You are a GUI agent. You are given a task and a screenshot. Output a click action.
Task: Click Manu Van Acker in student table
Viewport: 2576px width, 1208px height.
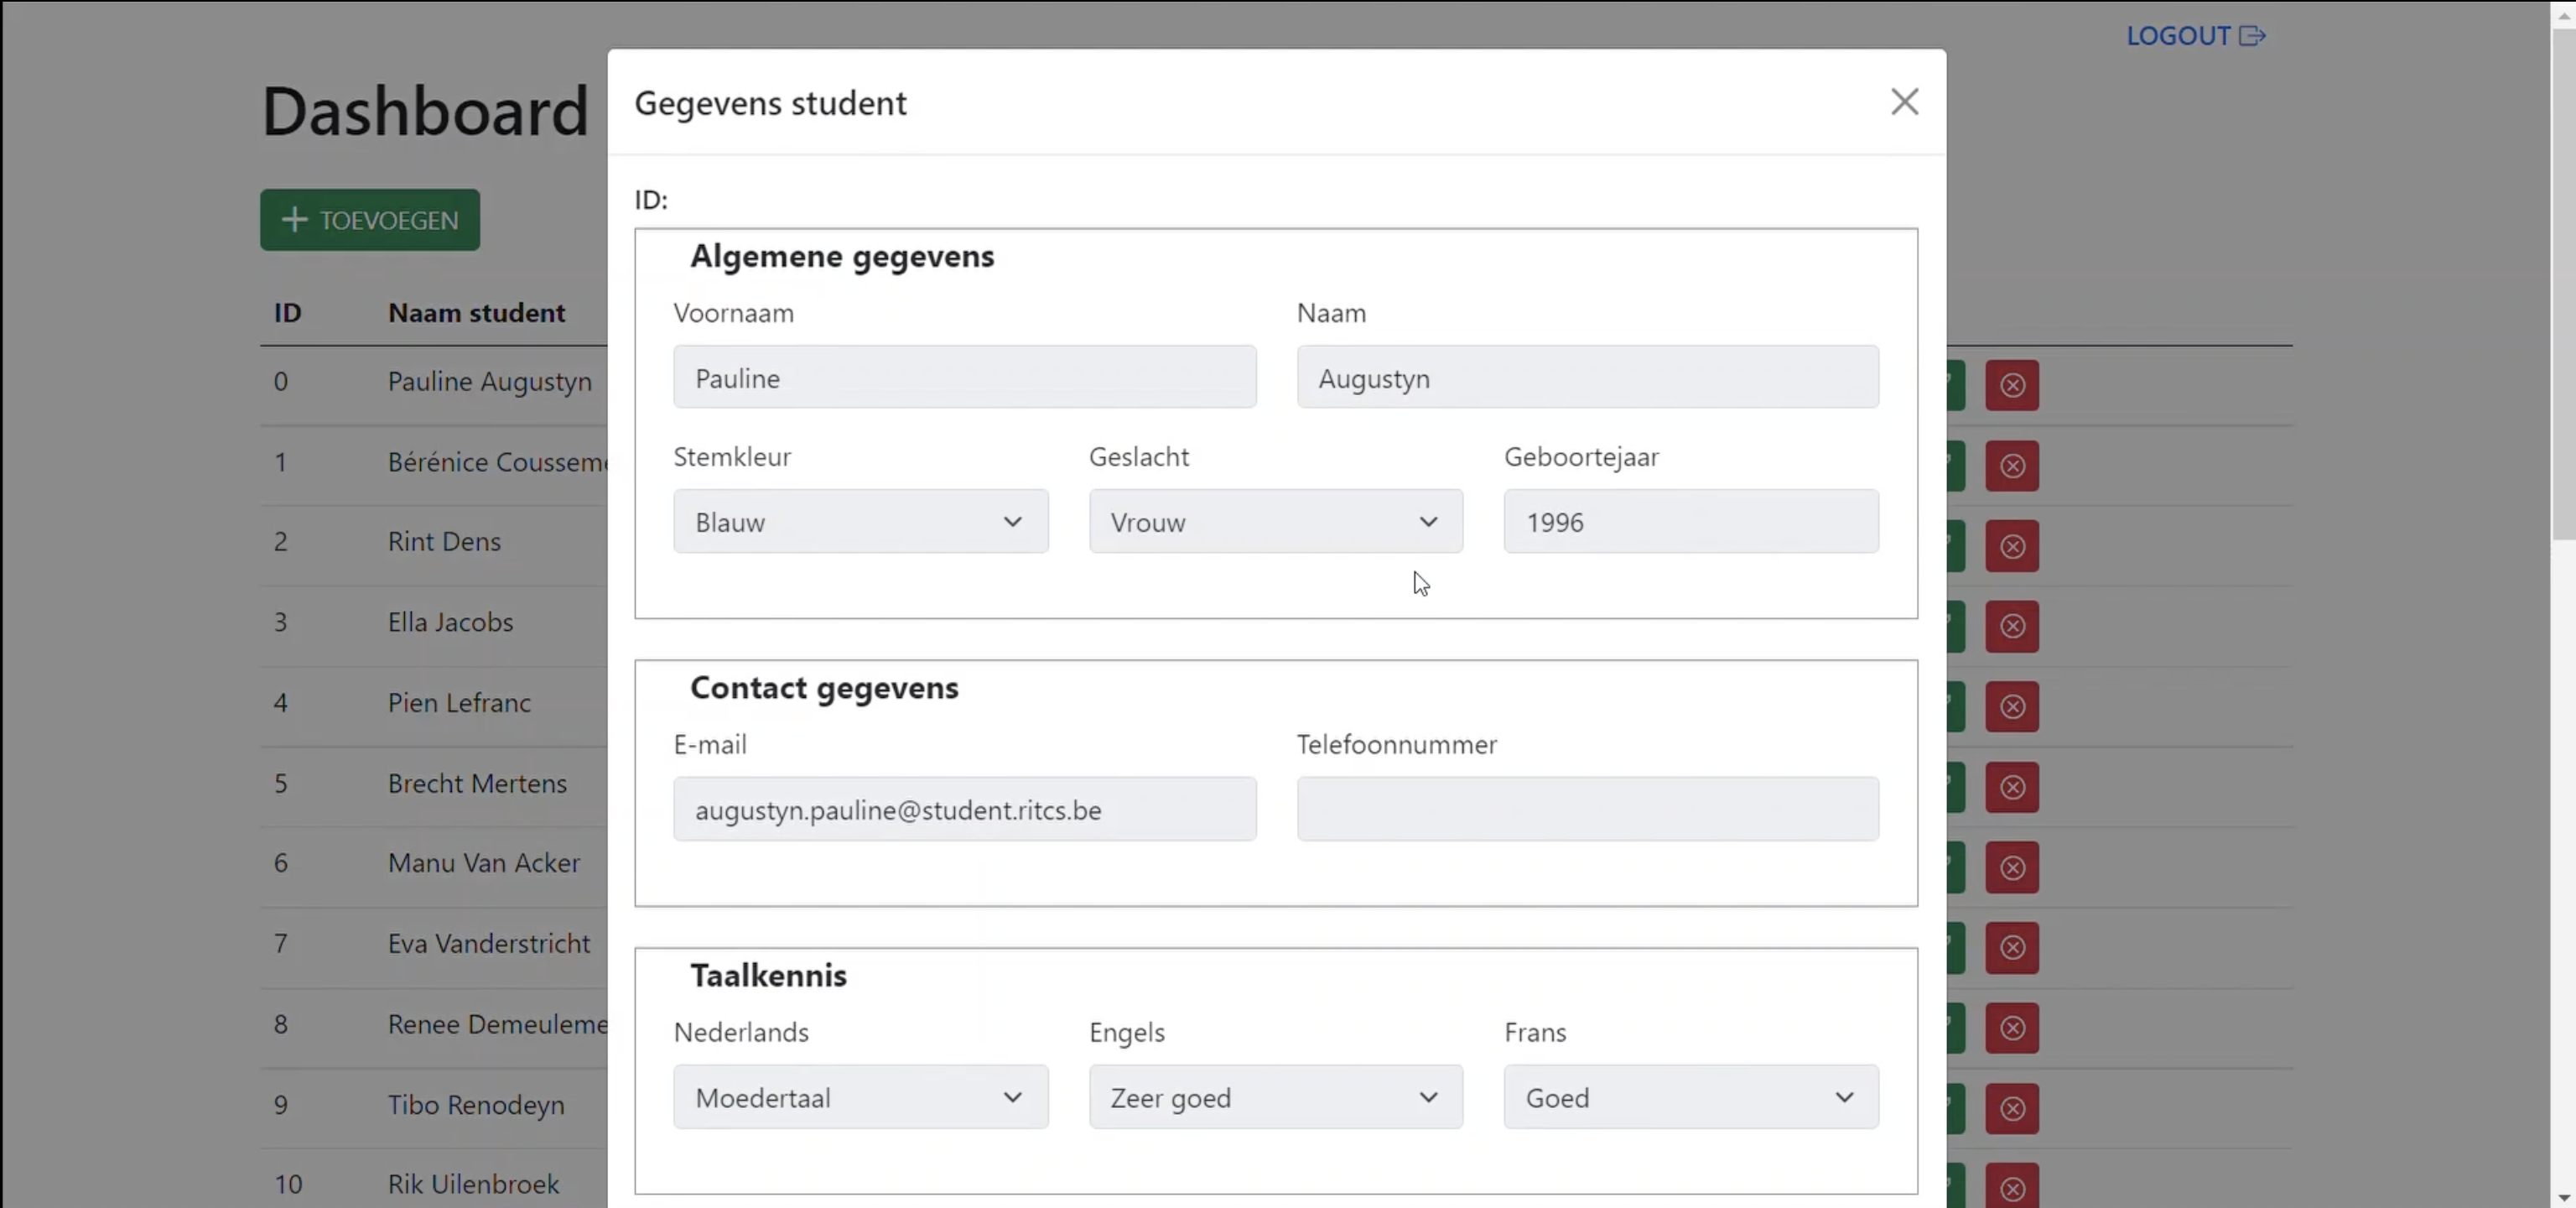coord(483,863)
